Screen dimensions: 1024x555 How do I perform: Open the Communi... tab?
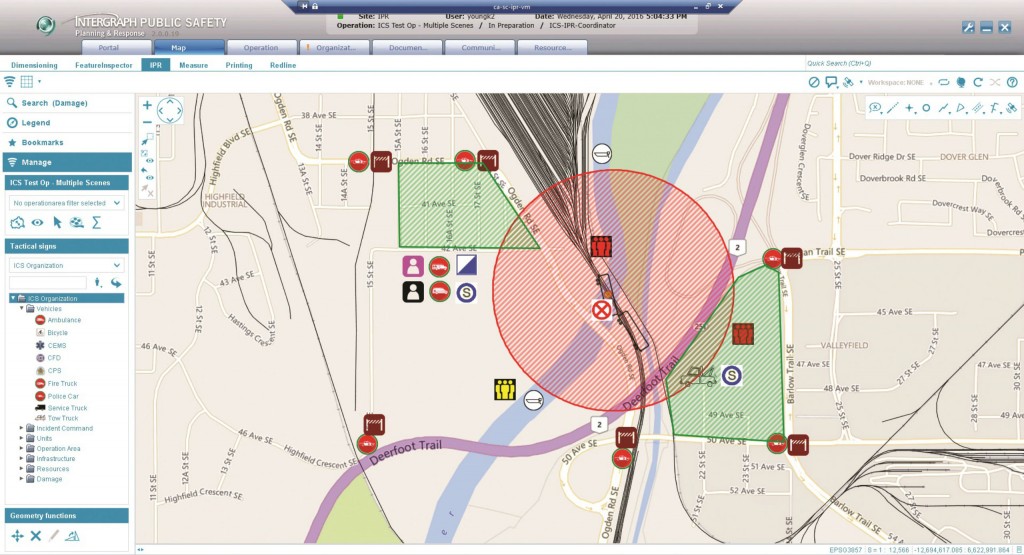tap(480, 48)
